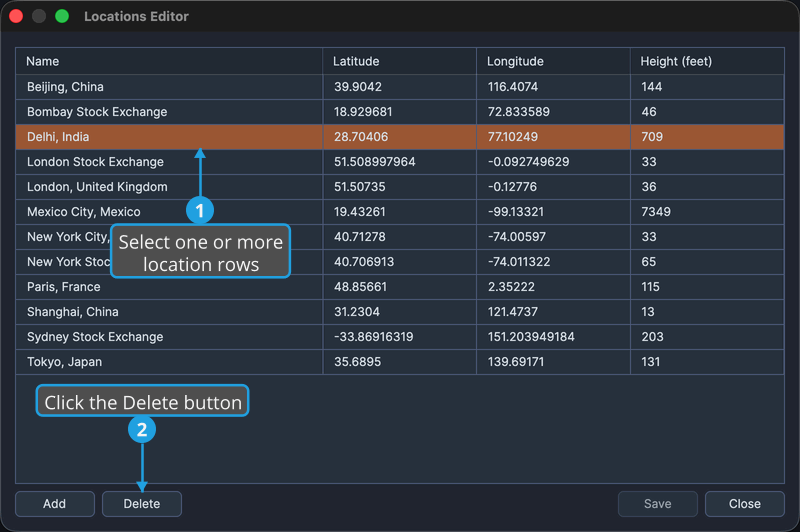The width and height of the screenshot is (800, 532).
Task: Click latitude value 31.2304
Action: (x=357, y=312)
